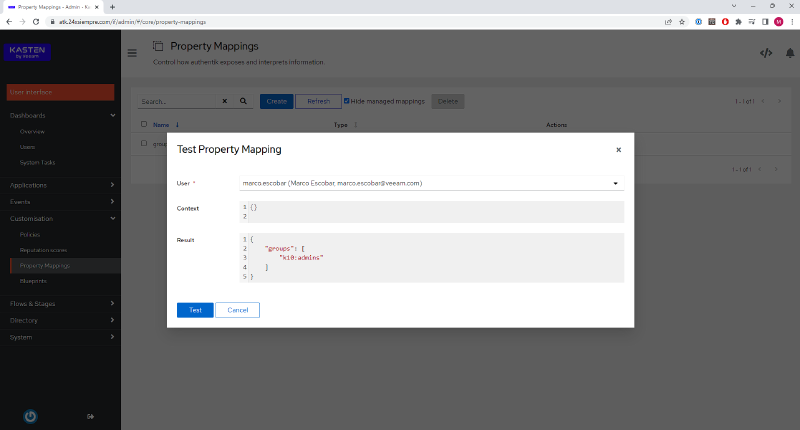The image size is (800, 430).
Task: Click the Refresh button
Action: (318, 102)
